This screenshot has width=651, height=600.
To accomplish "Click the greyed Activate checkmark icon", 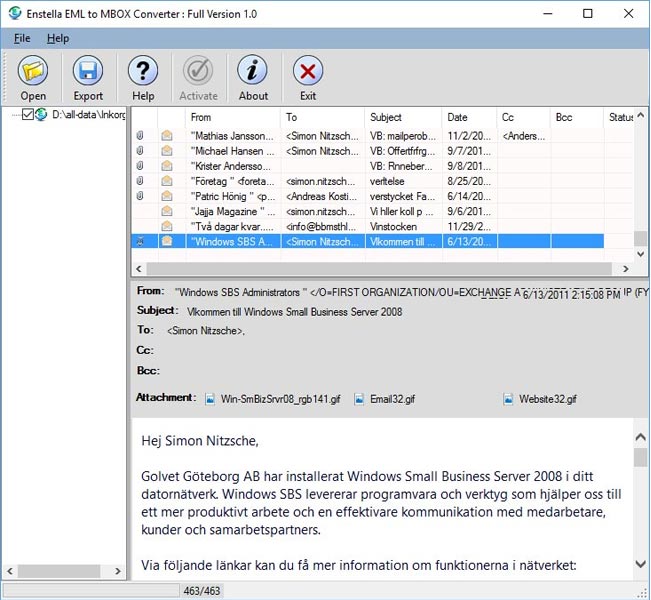I will (198, 71).
